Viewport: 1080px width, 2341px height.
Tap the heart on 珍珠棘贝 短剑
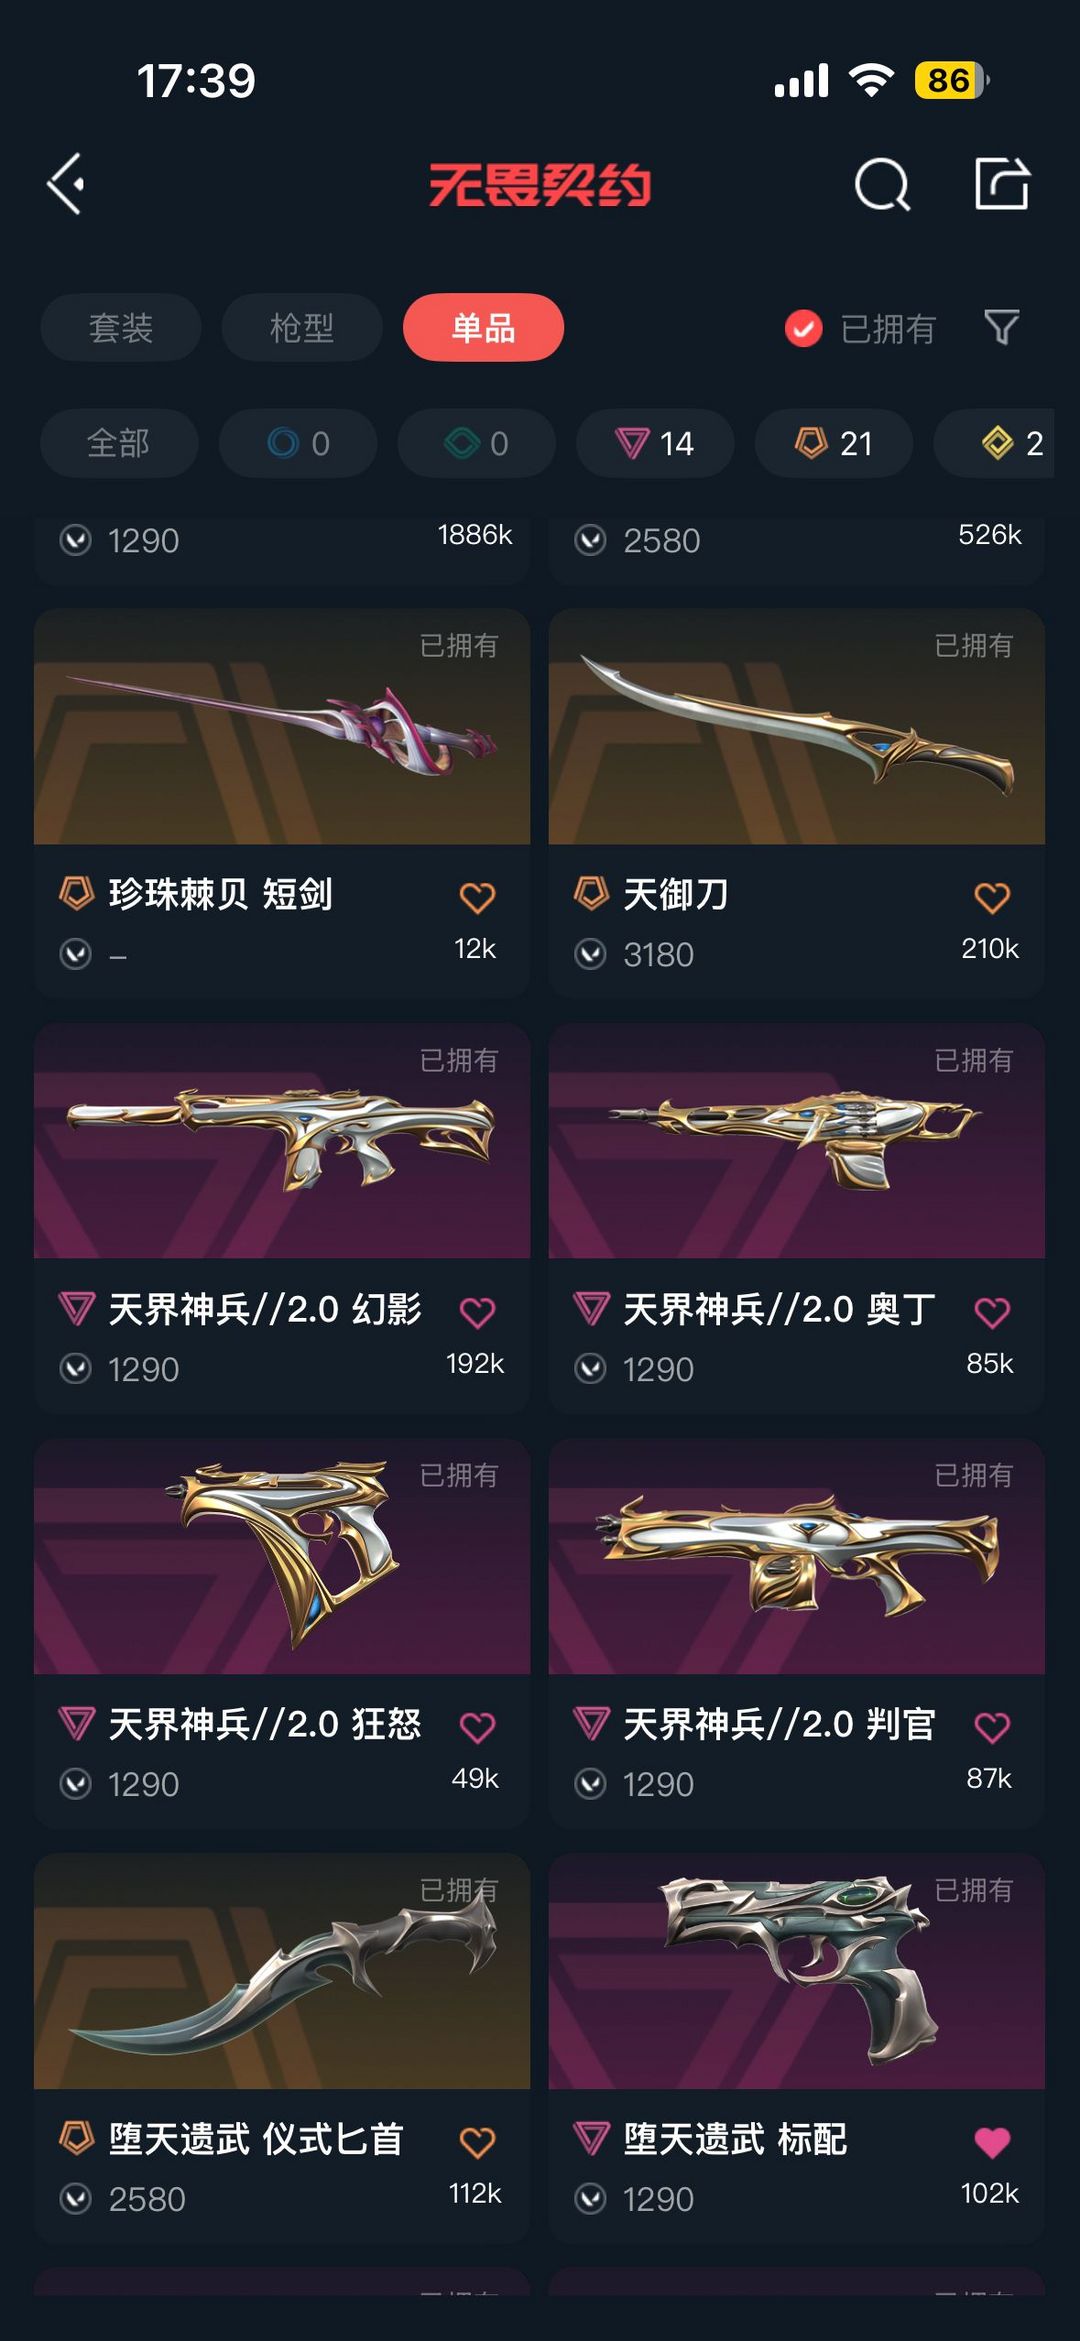477,897
